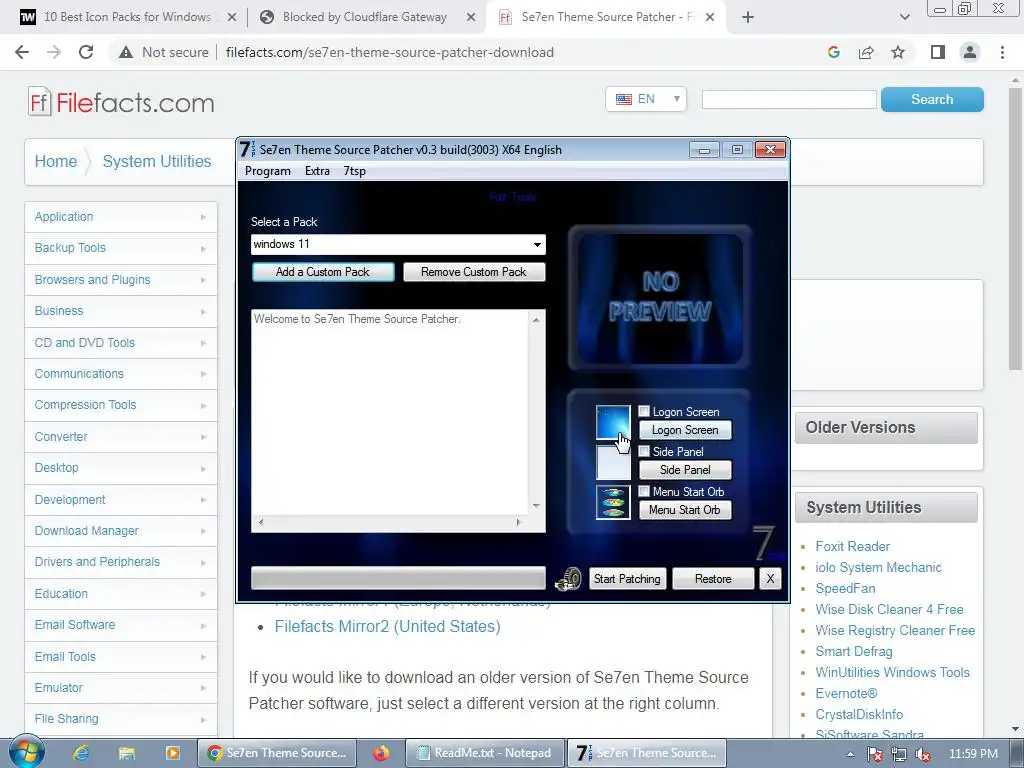Show hidden tray icons arrow
This screenshot has height=768, width=1024.
coord(850,754)
